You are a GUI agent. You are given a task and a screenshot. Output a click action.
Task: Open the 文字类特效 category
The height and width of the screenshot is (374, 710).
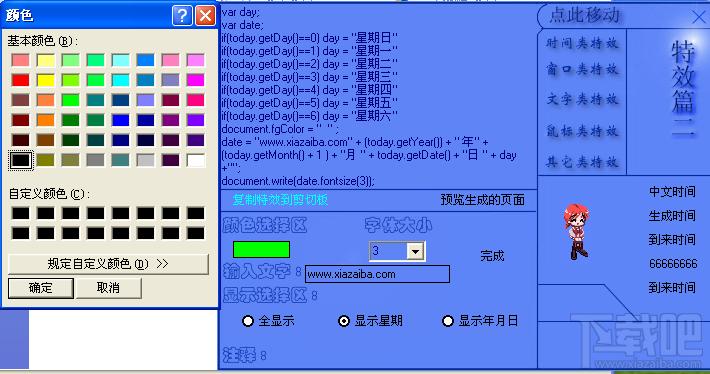582,99
